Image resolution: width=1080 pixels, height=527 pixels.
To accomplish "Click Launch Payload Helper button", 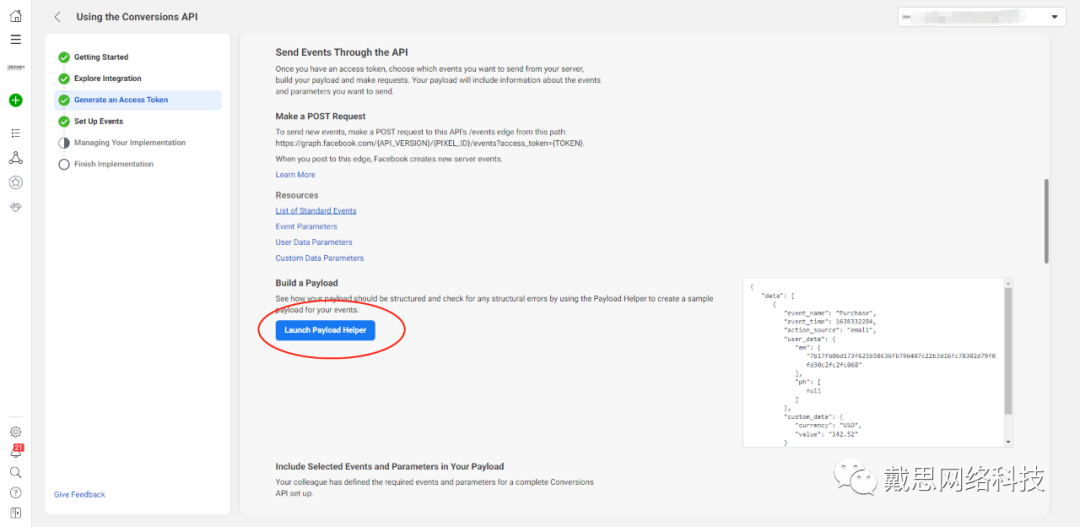I will point(325,331).
